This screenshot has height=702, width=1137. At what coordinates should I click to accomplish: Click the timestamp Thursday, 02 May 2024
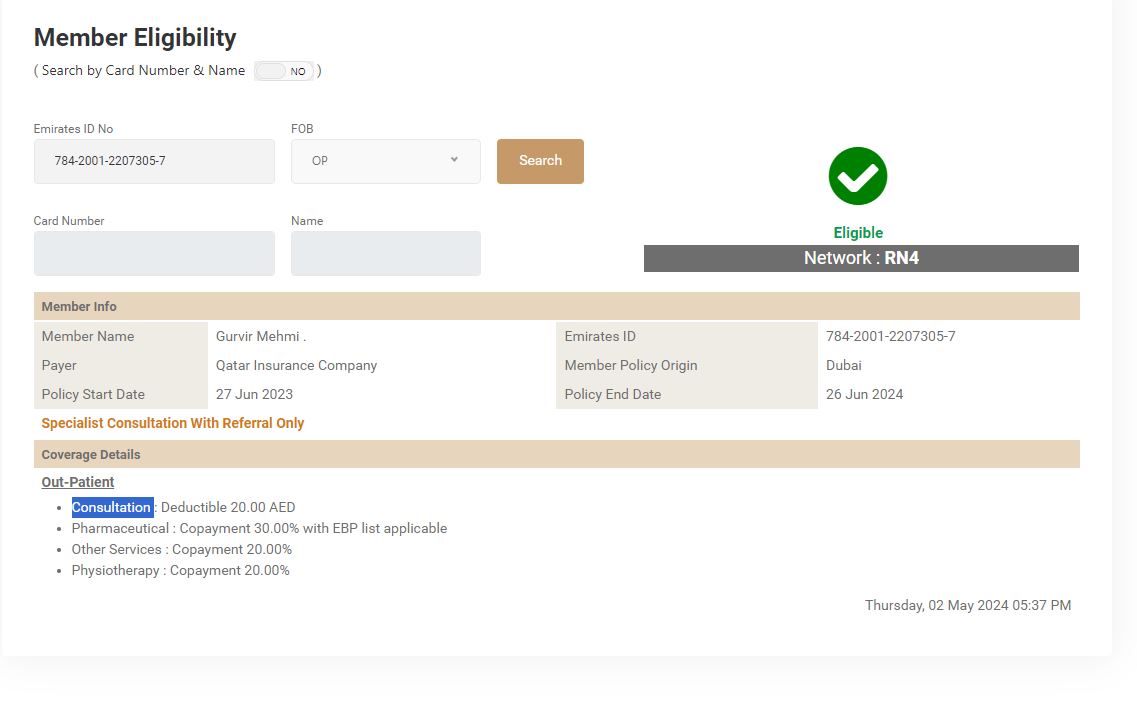pyautogui.click(x=968, y=606)
